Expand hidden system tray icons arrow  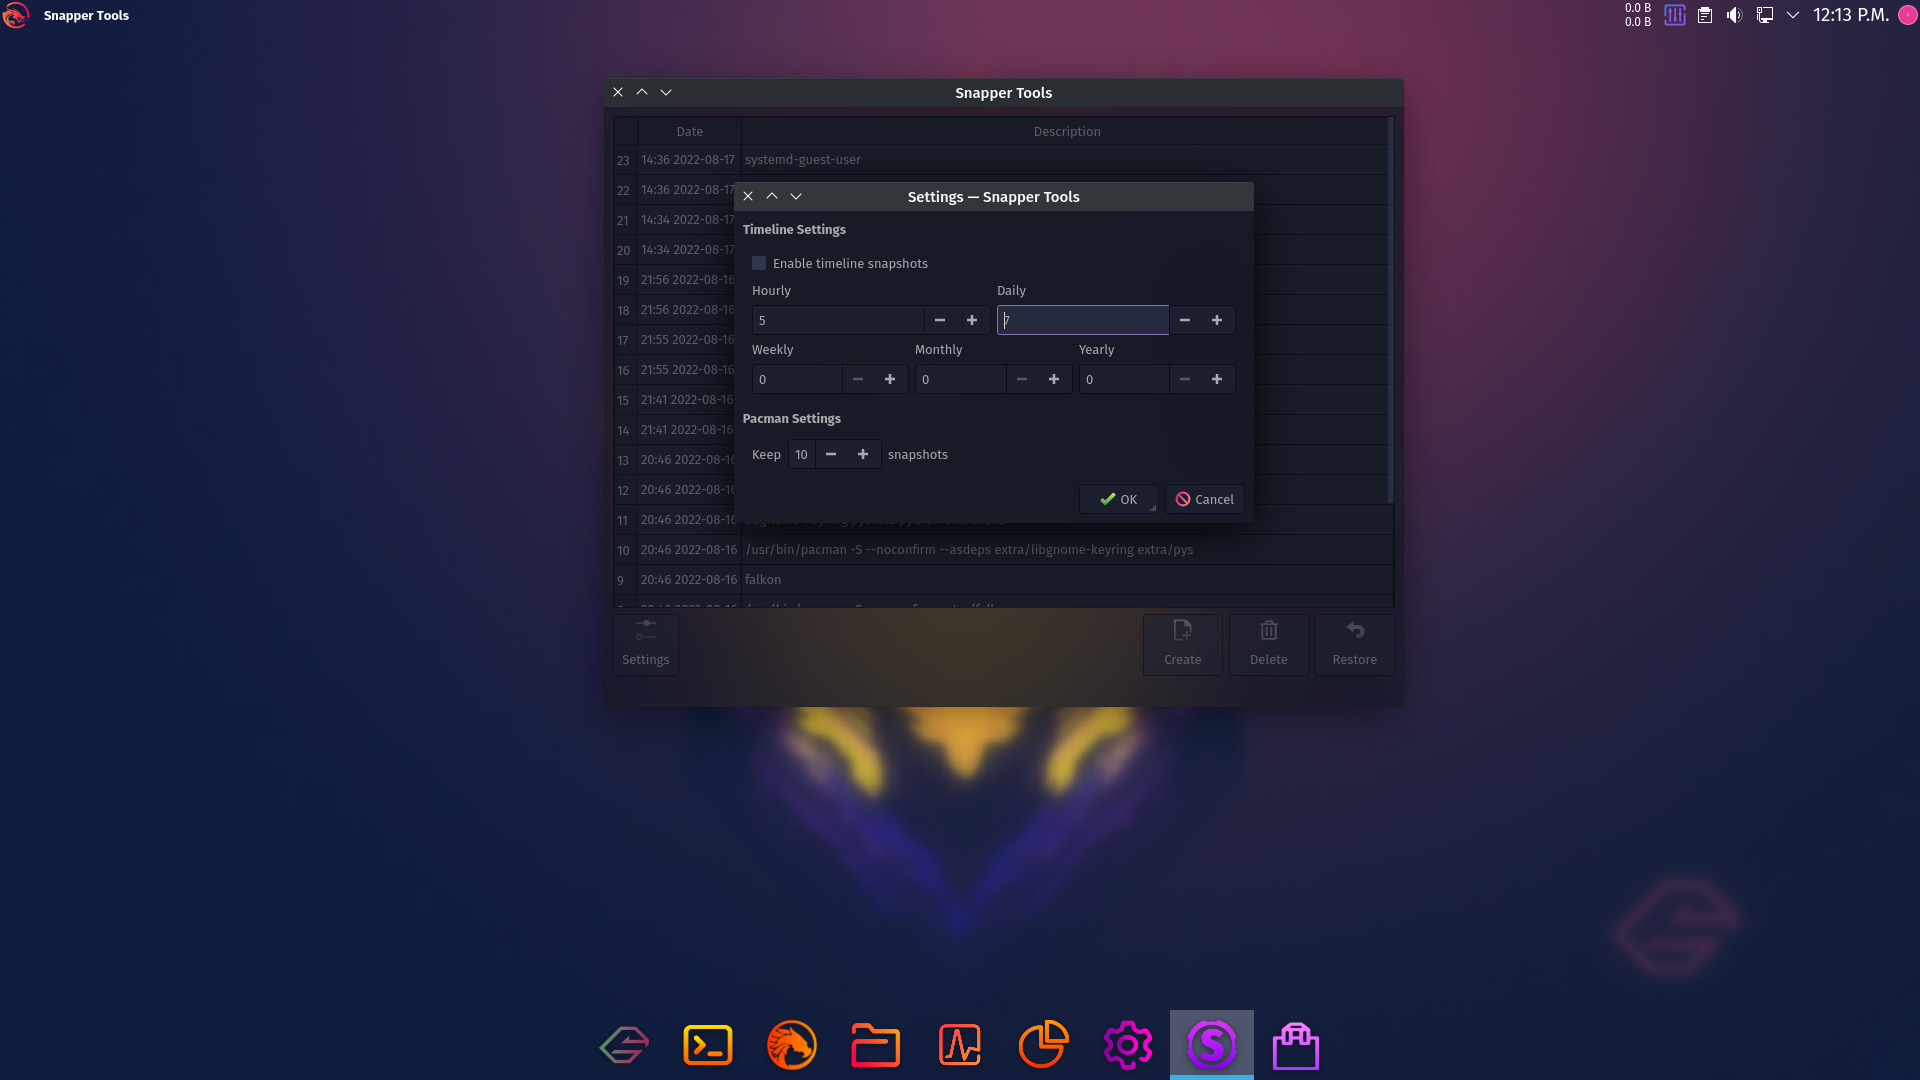click(1793, 15)
